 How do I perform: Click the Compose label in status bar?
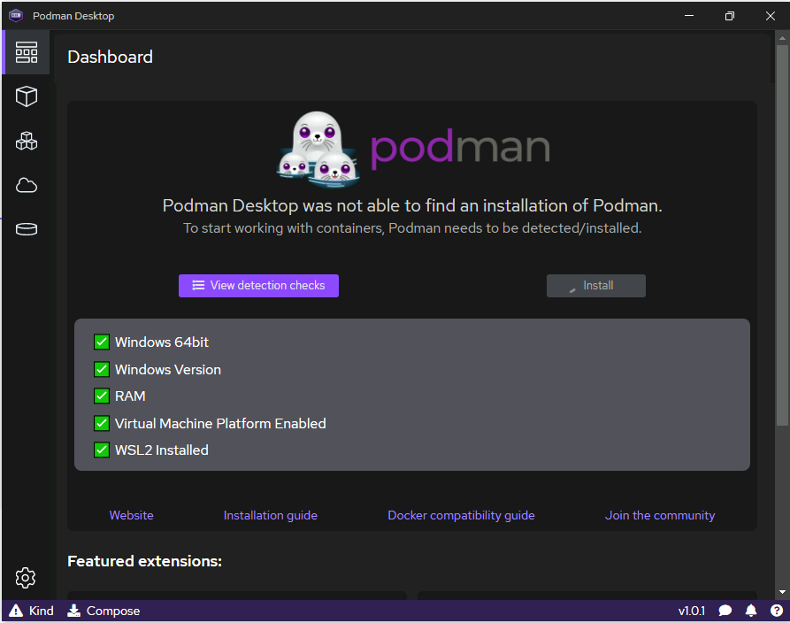point(113,611)
